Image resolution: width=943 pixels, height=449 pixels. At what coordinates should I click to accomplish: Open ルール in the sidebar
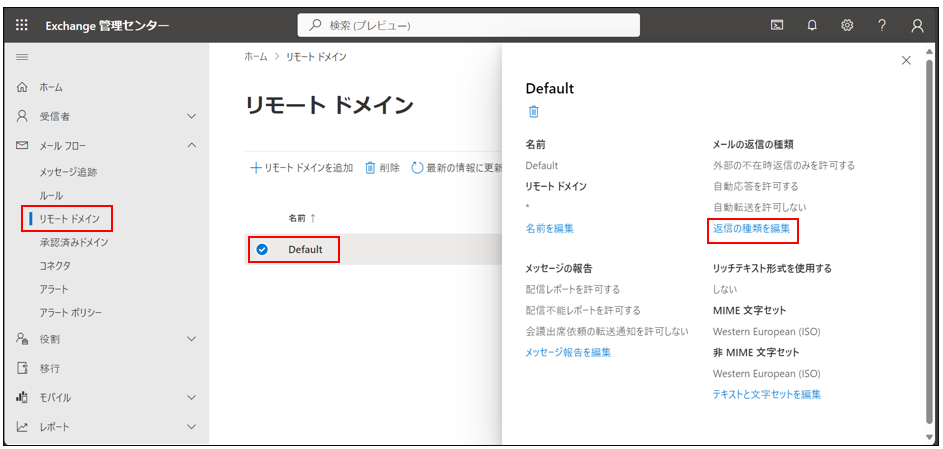51,196
